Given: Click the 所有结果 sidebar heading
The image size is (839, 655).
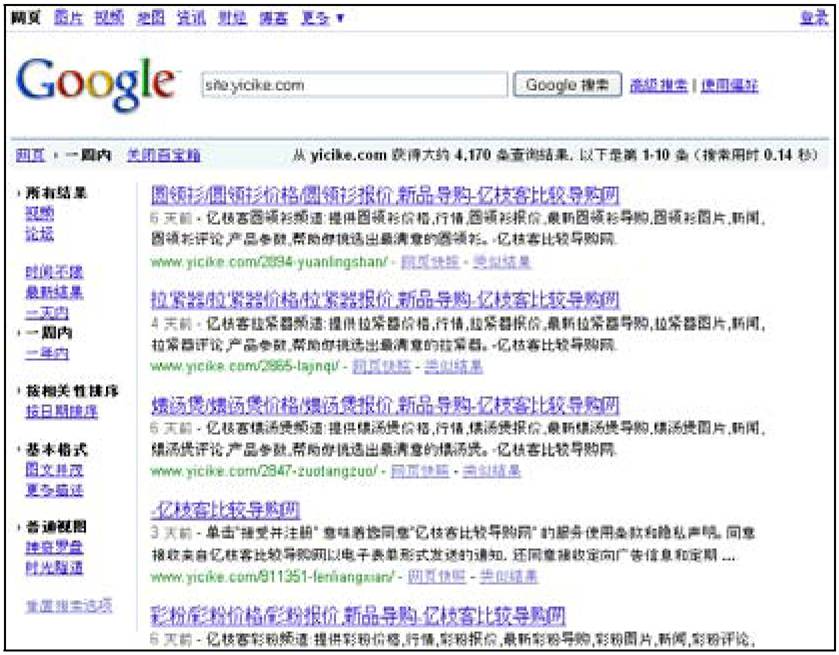Looking at the screenshot, I should 56,193.
